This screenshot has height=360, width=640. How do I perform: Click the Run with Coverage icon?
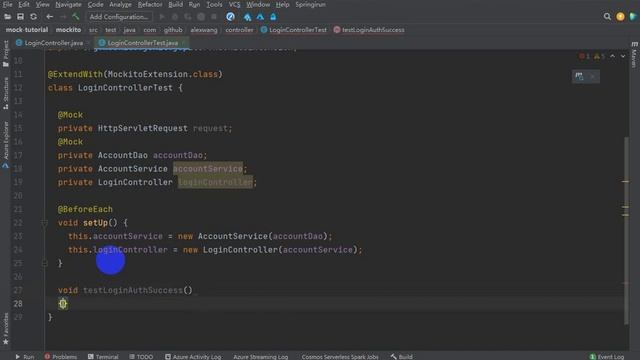(188, 17)
